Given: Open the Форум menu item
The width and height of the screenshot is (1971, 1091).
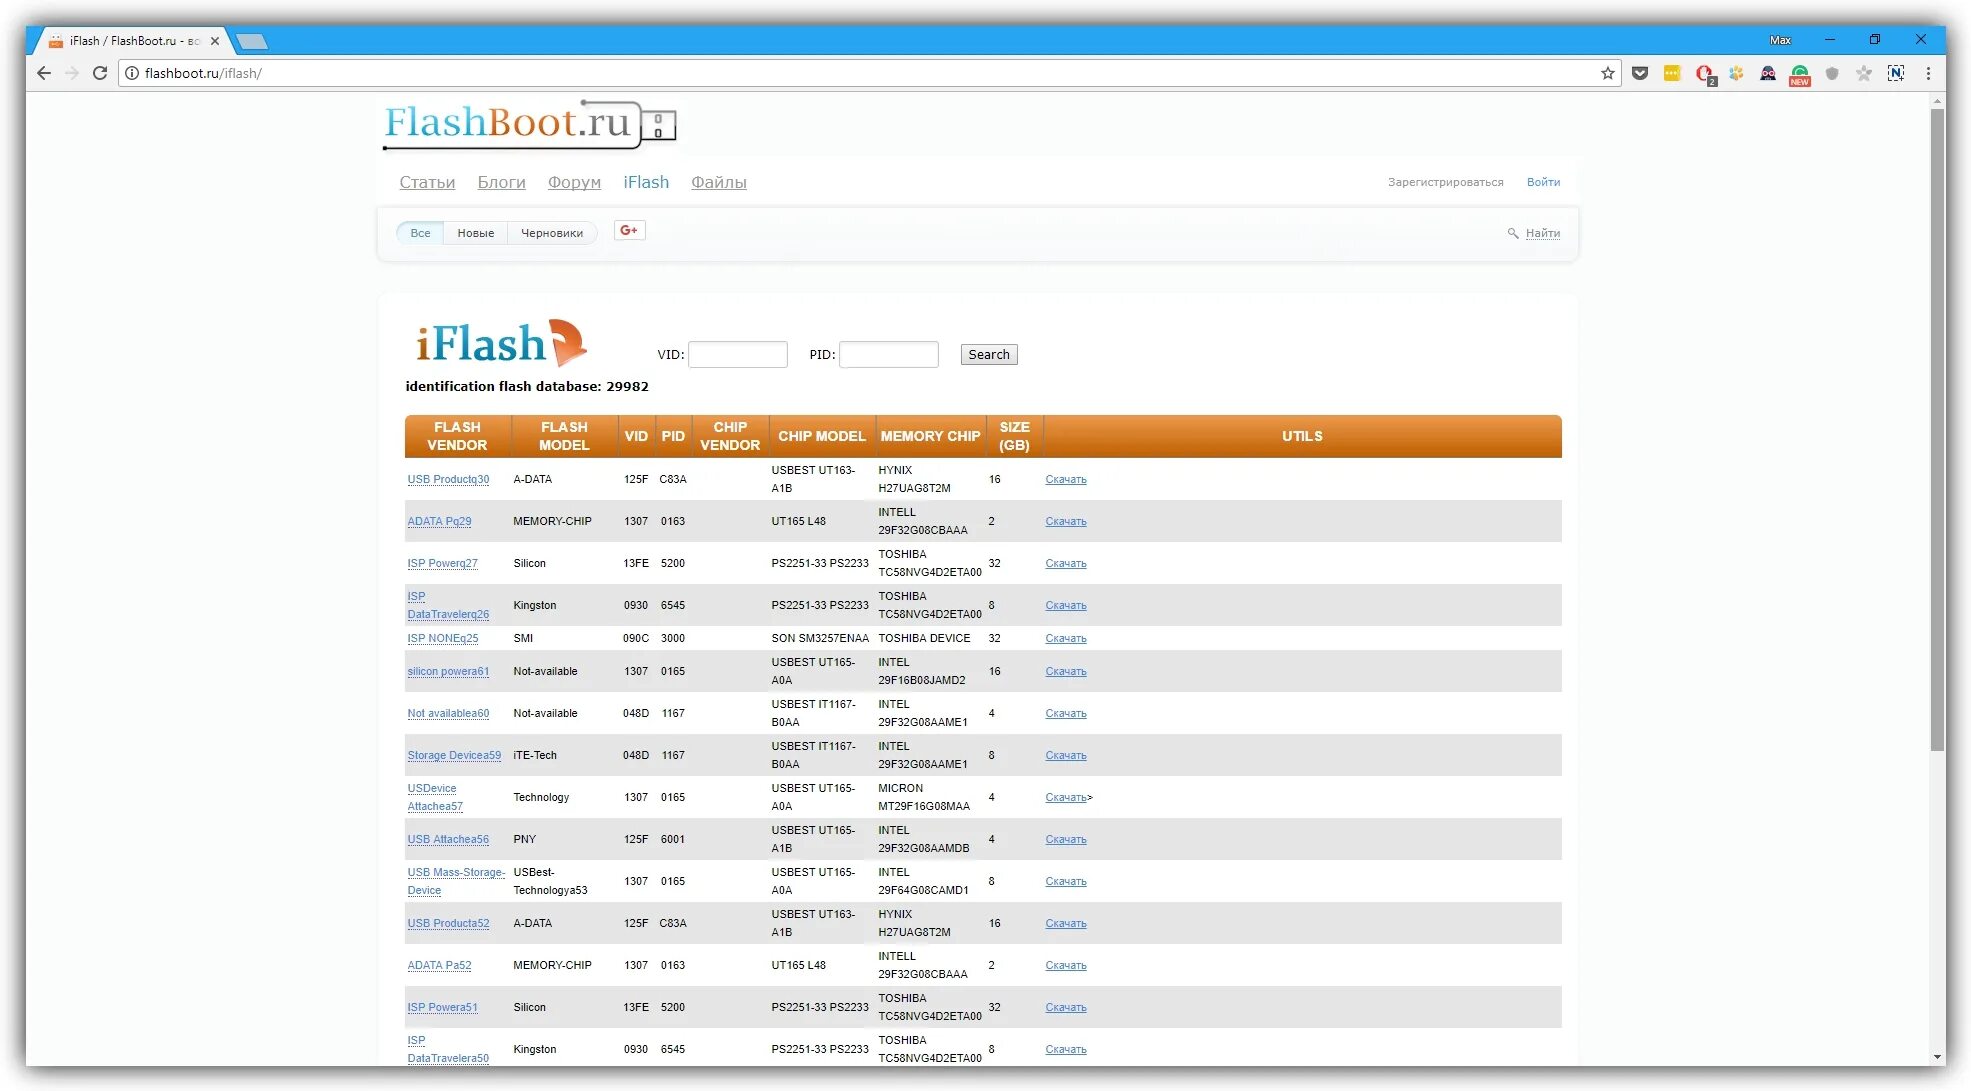Looking at the screenshot, I should 574,182.
